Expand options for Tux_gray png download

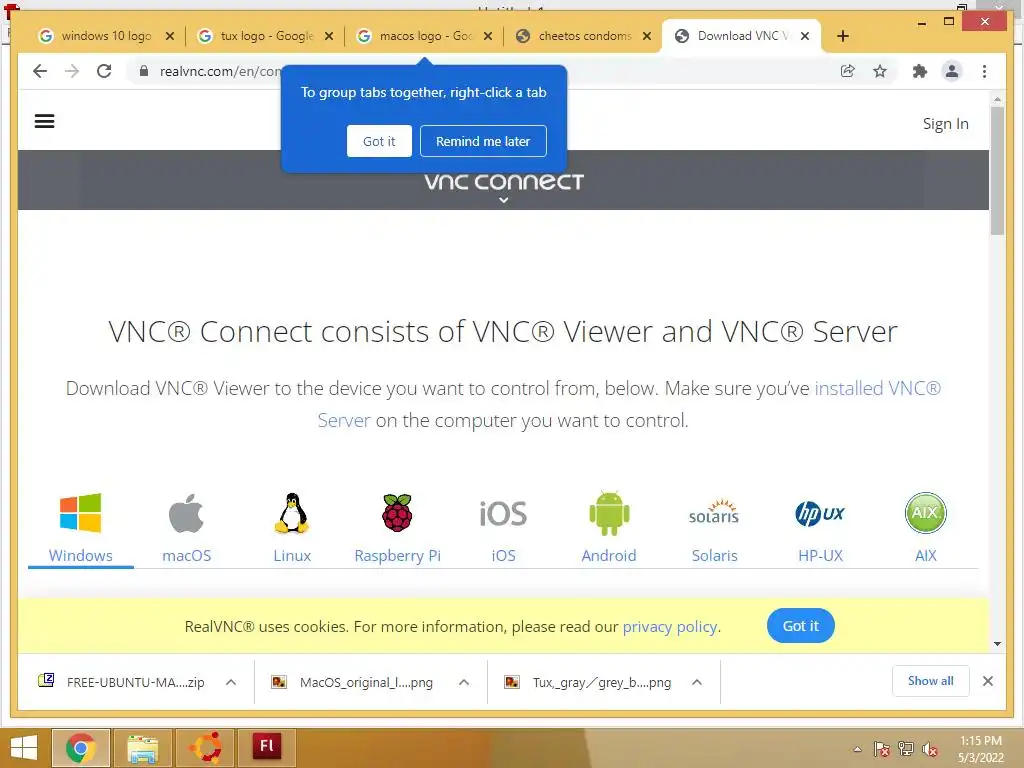tap(697, 682)
